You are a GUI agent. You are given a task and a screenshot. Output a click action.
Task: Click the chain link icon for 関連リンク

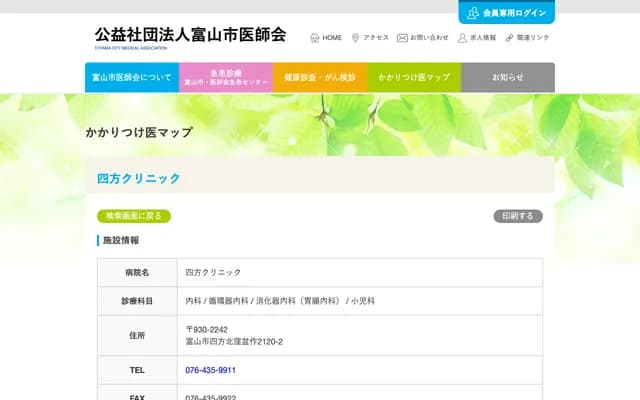[x=509, y=38]
